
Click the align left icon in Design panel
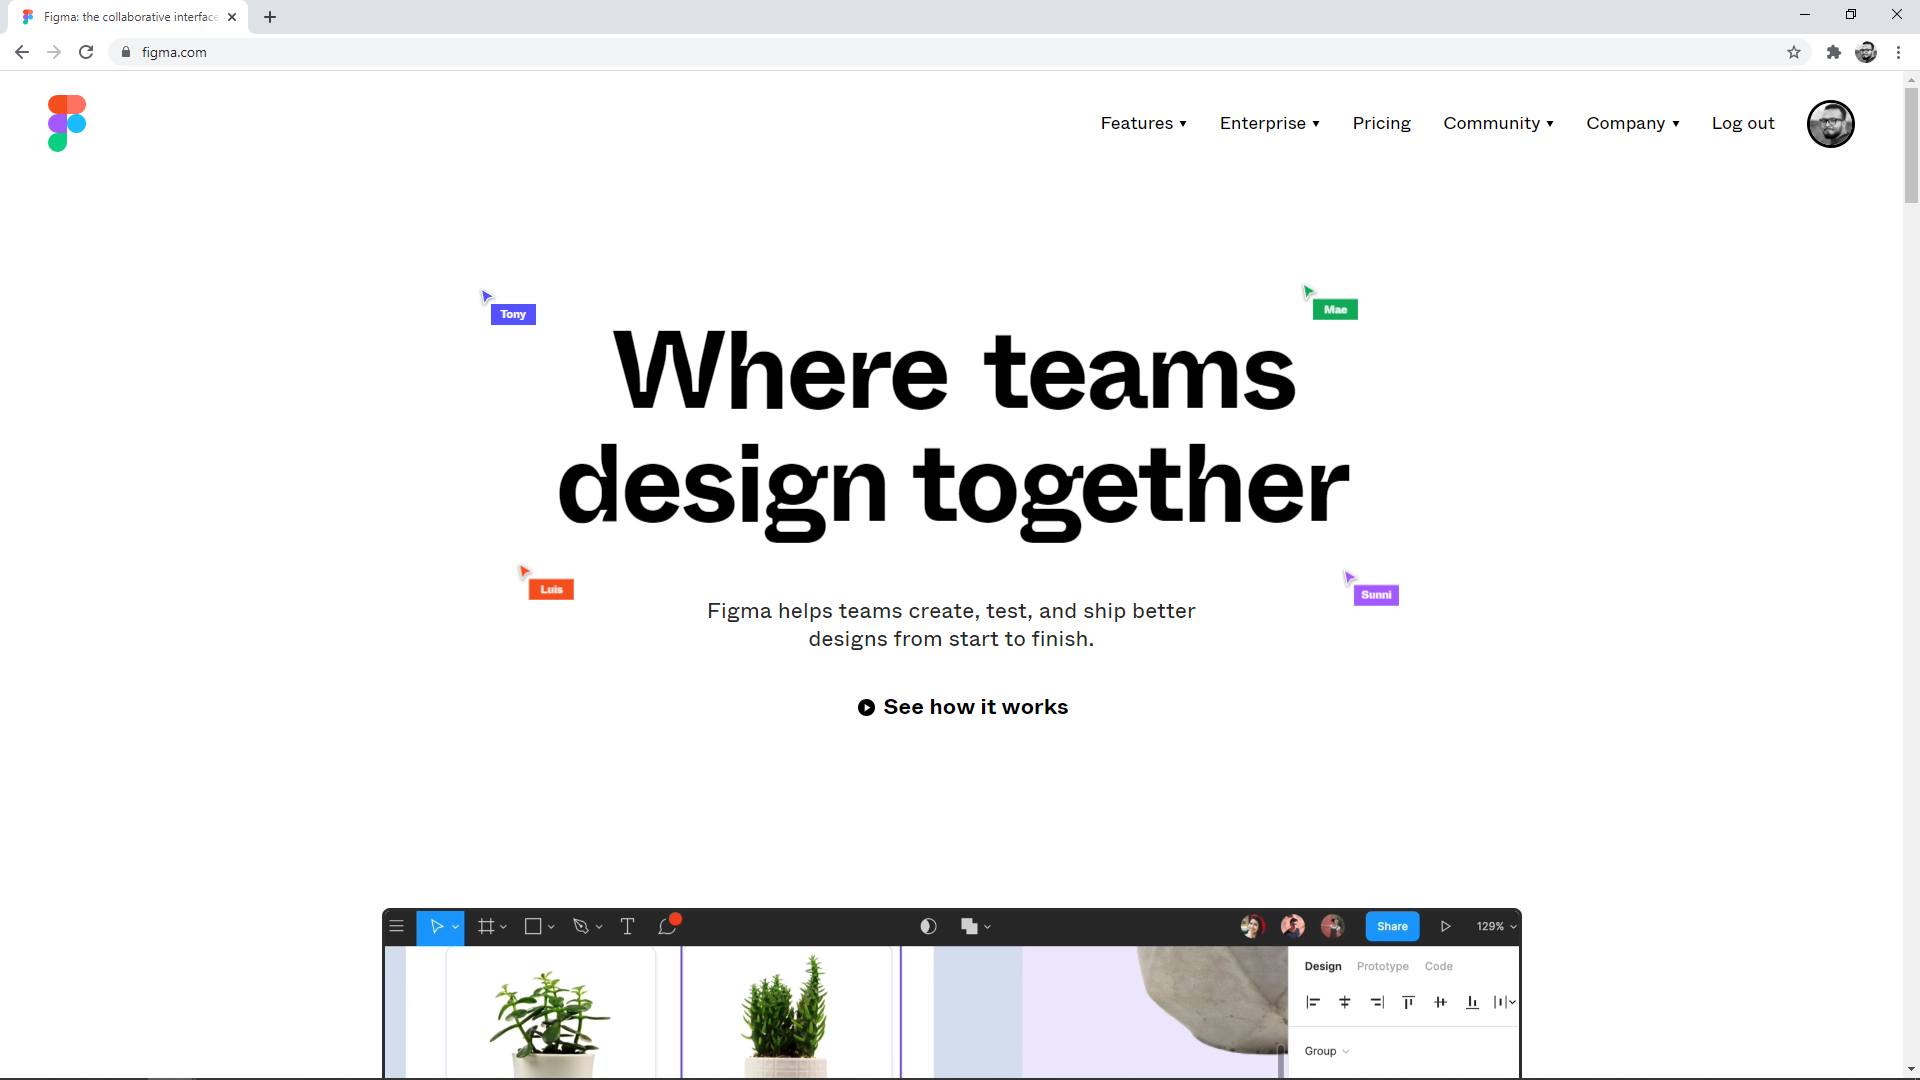pyautogui.click(x=1313, y=1002)
